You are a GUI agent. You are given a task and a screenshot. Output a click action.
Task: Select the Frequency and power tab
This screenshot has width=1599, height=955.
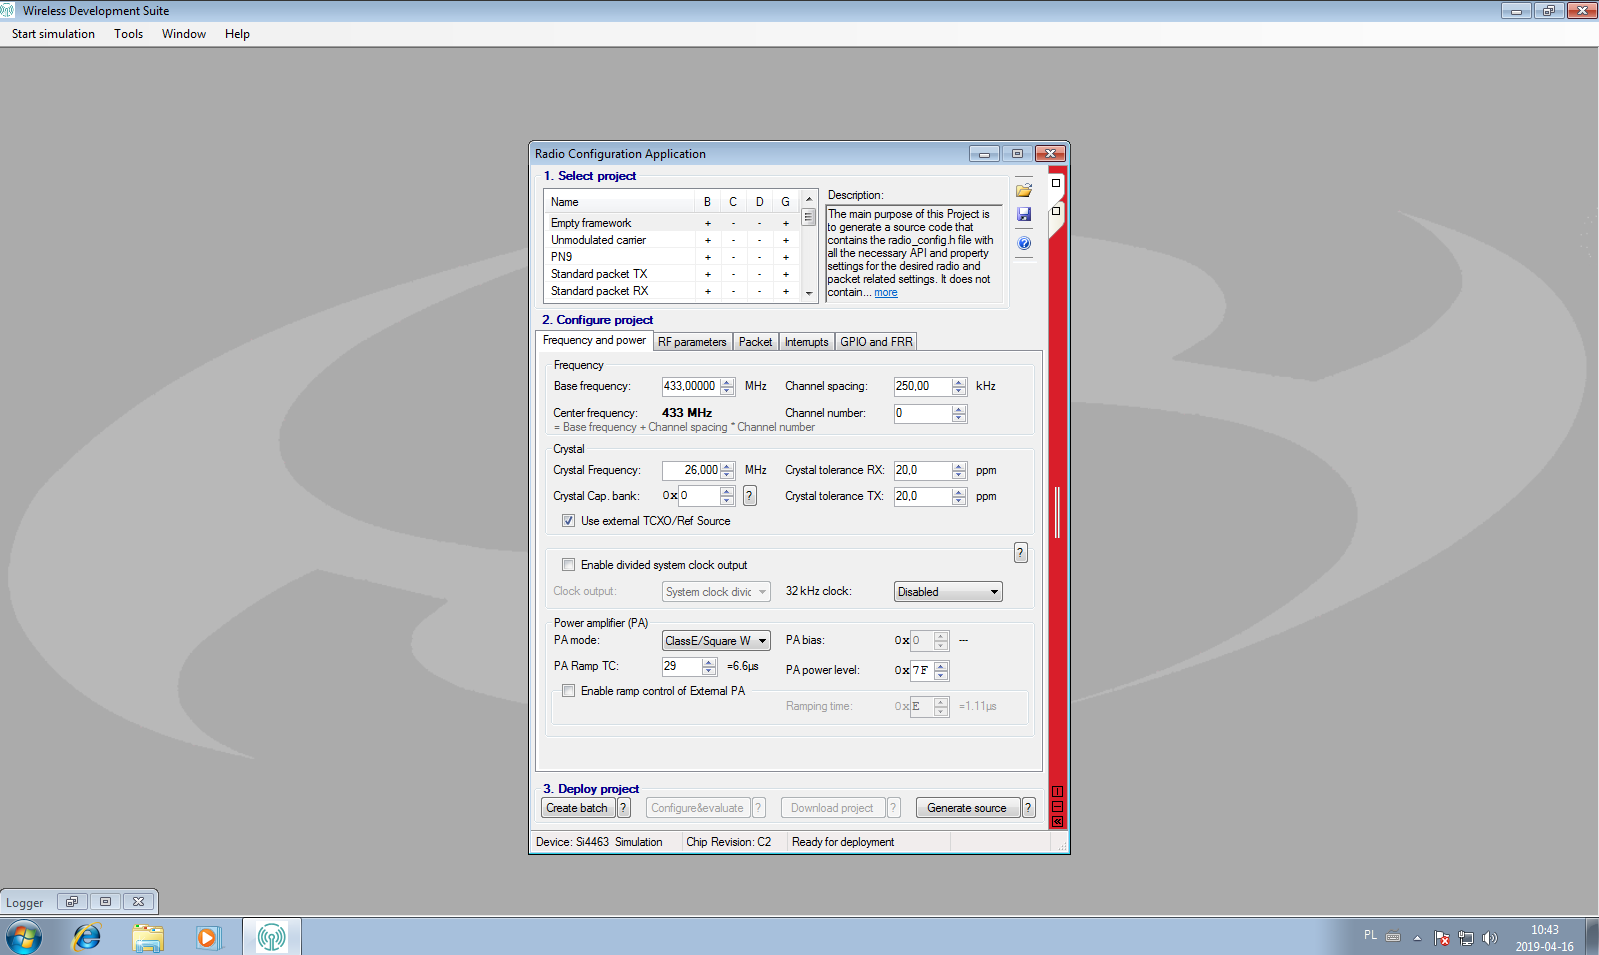[x=594, y=340]
